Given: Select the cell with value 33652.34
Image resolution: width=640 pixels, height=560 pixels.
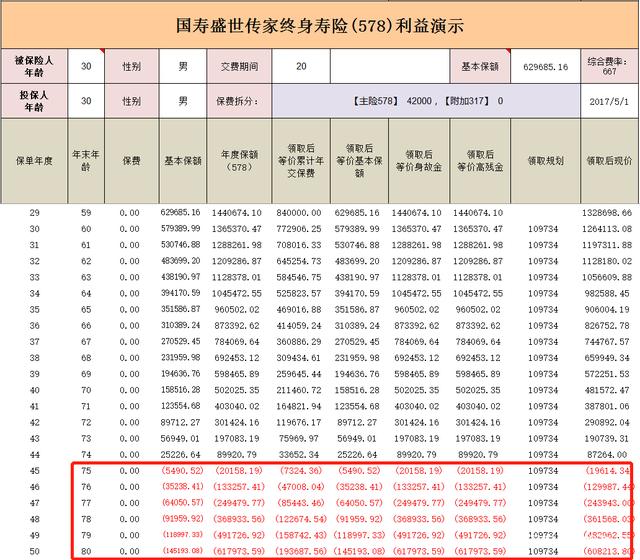Looking at the screenshot, I should (299, 455).
